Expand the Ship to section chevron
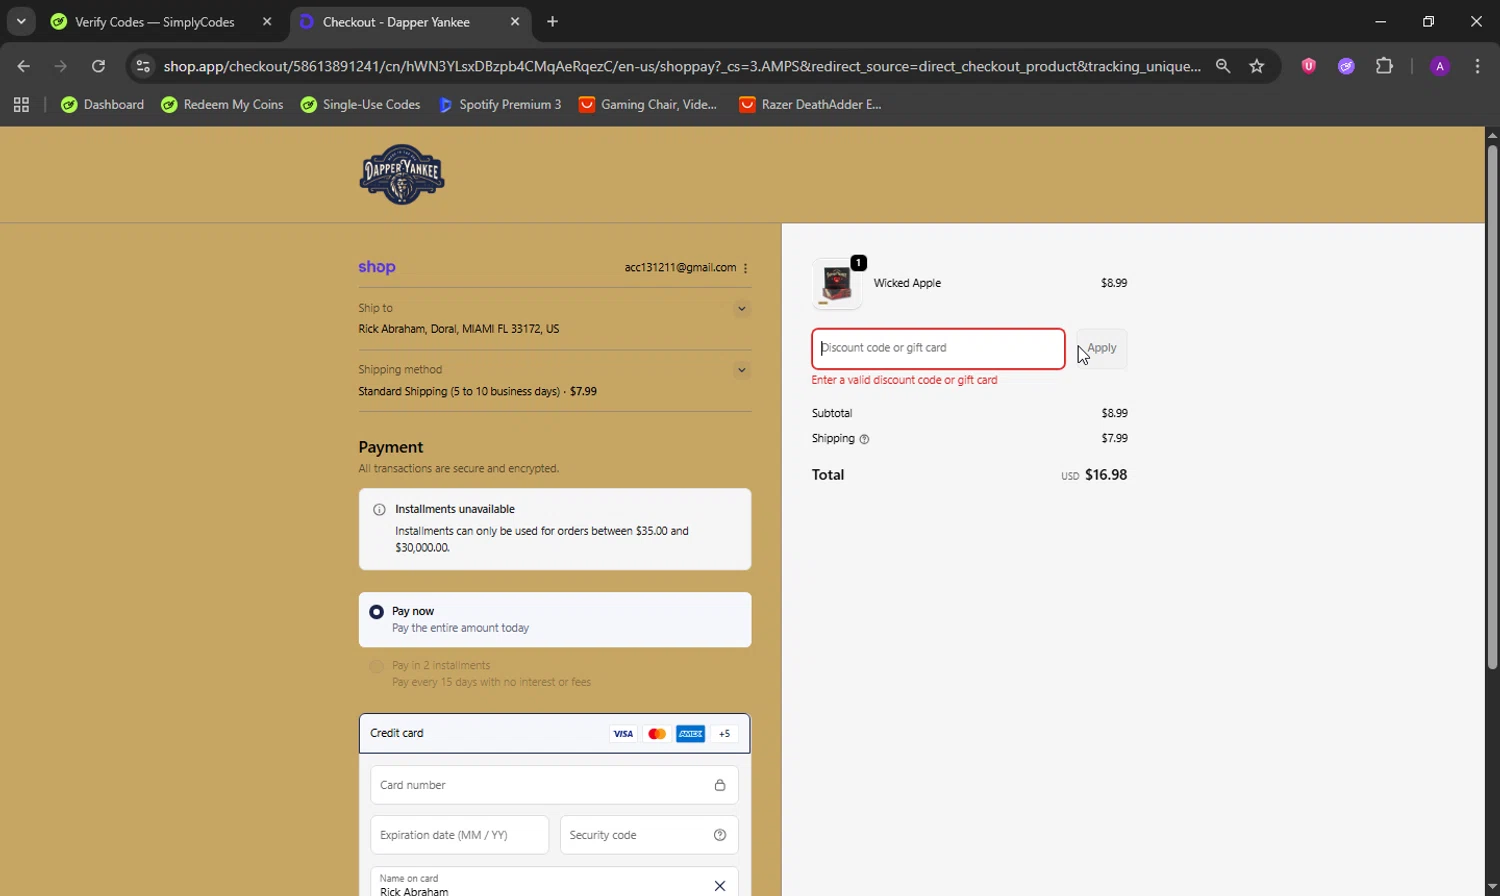 (742, 308)
